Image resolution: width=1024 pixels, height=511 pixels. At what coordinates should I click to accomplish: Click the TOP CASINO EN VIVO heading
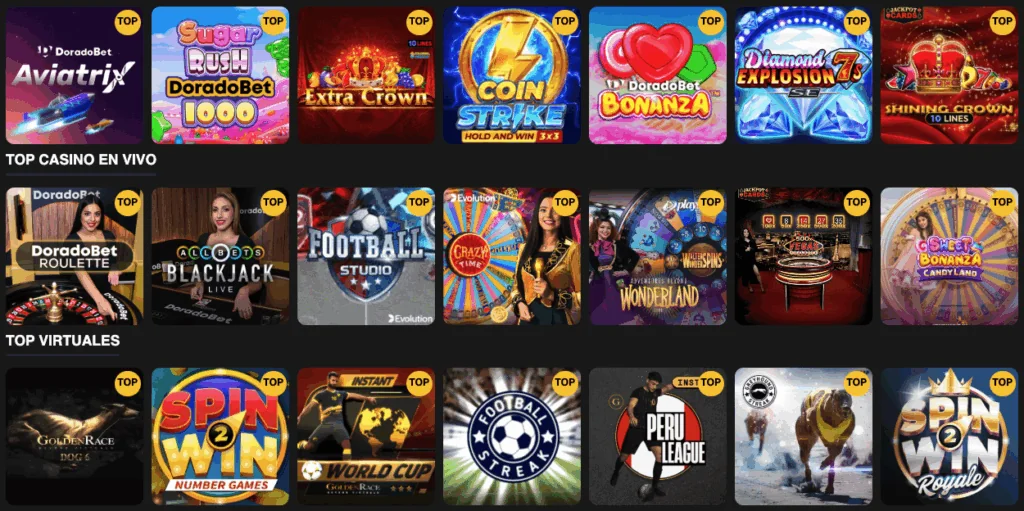click(x=81, y=159)
